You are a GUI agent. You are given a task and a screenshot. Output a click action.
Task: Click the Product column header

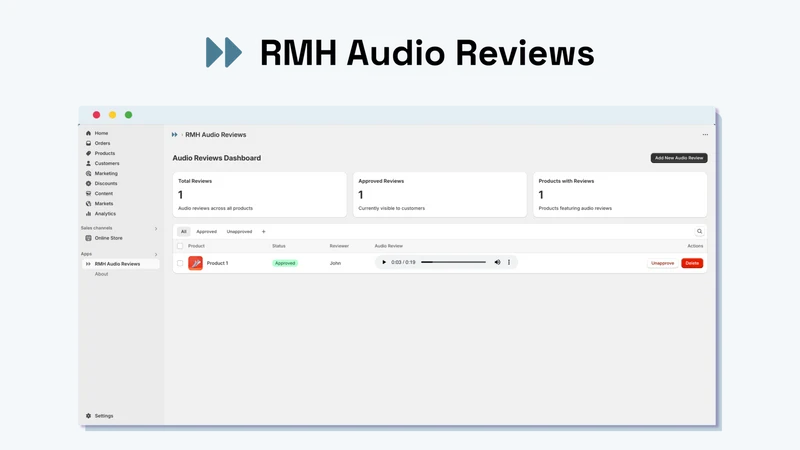coord(196,246)
